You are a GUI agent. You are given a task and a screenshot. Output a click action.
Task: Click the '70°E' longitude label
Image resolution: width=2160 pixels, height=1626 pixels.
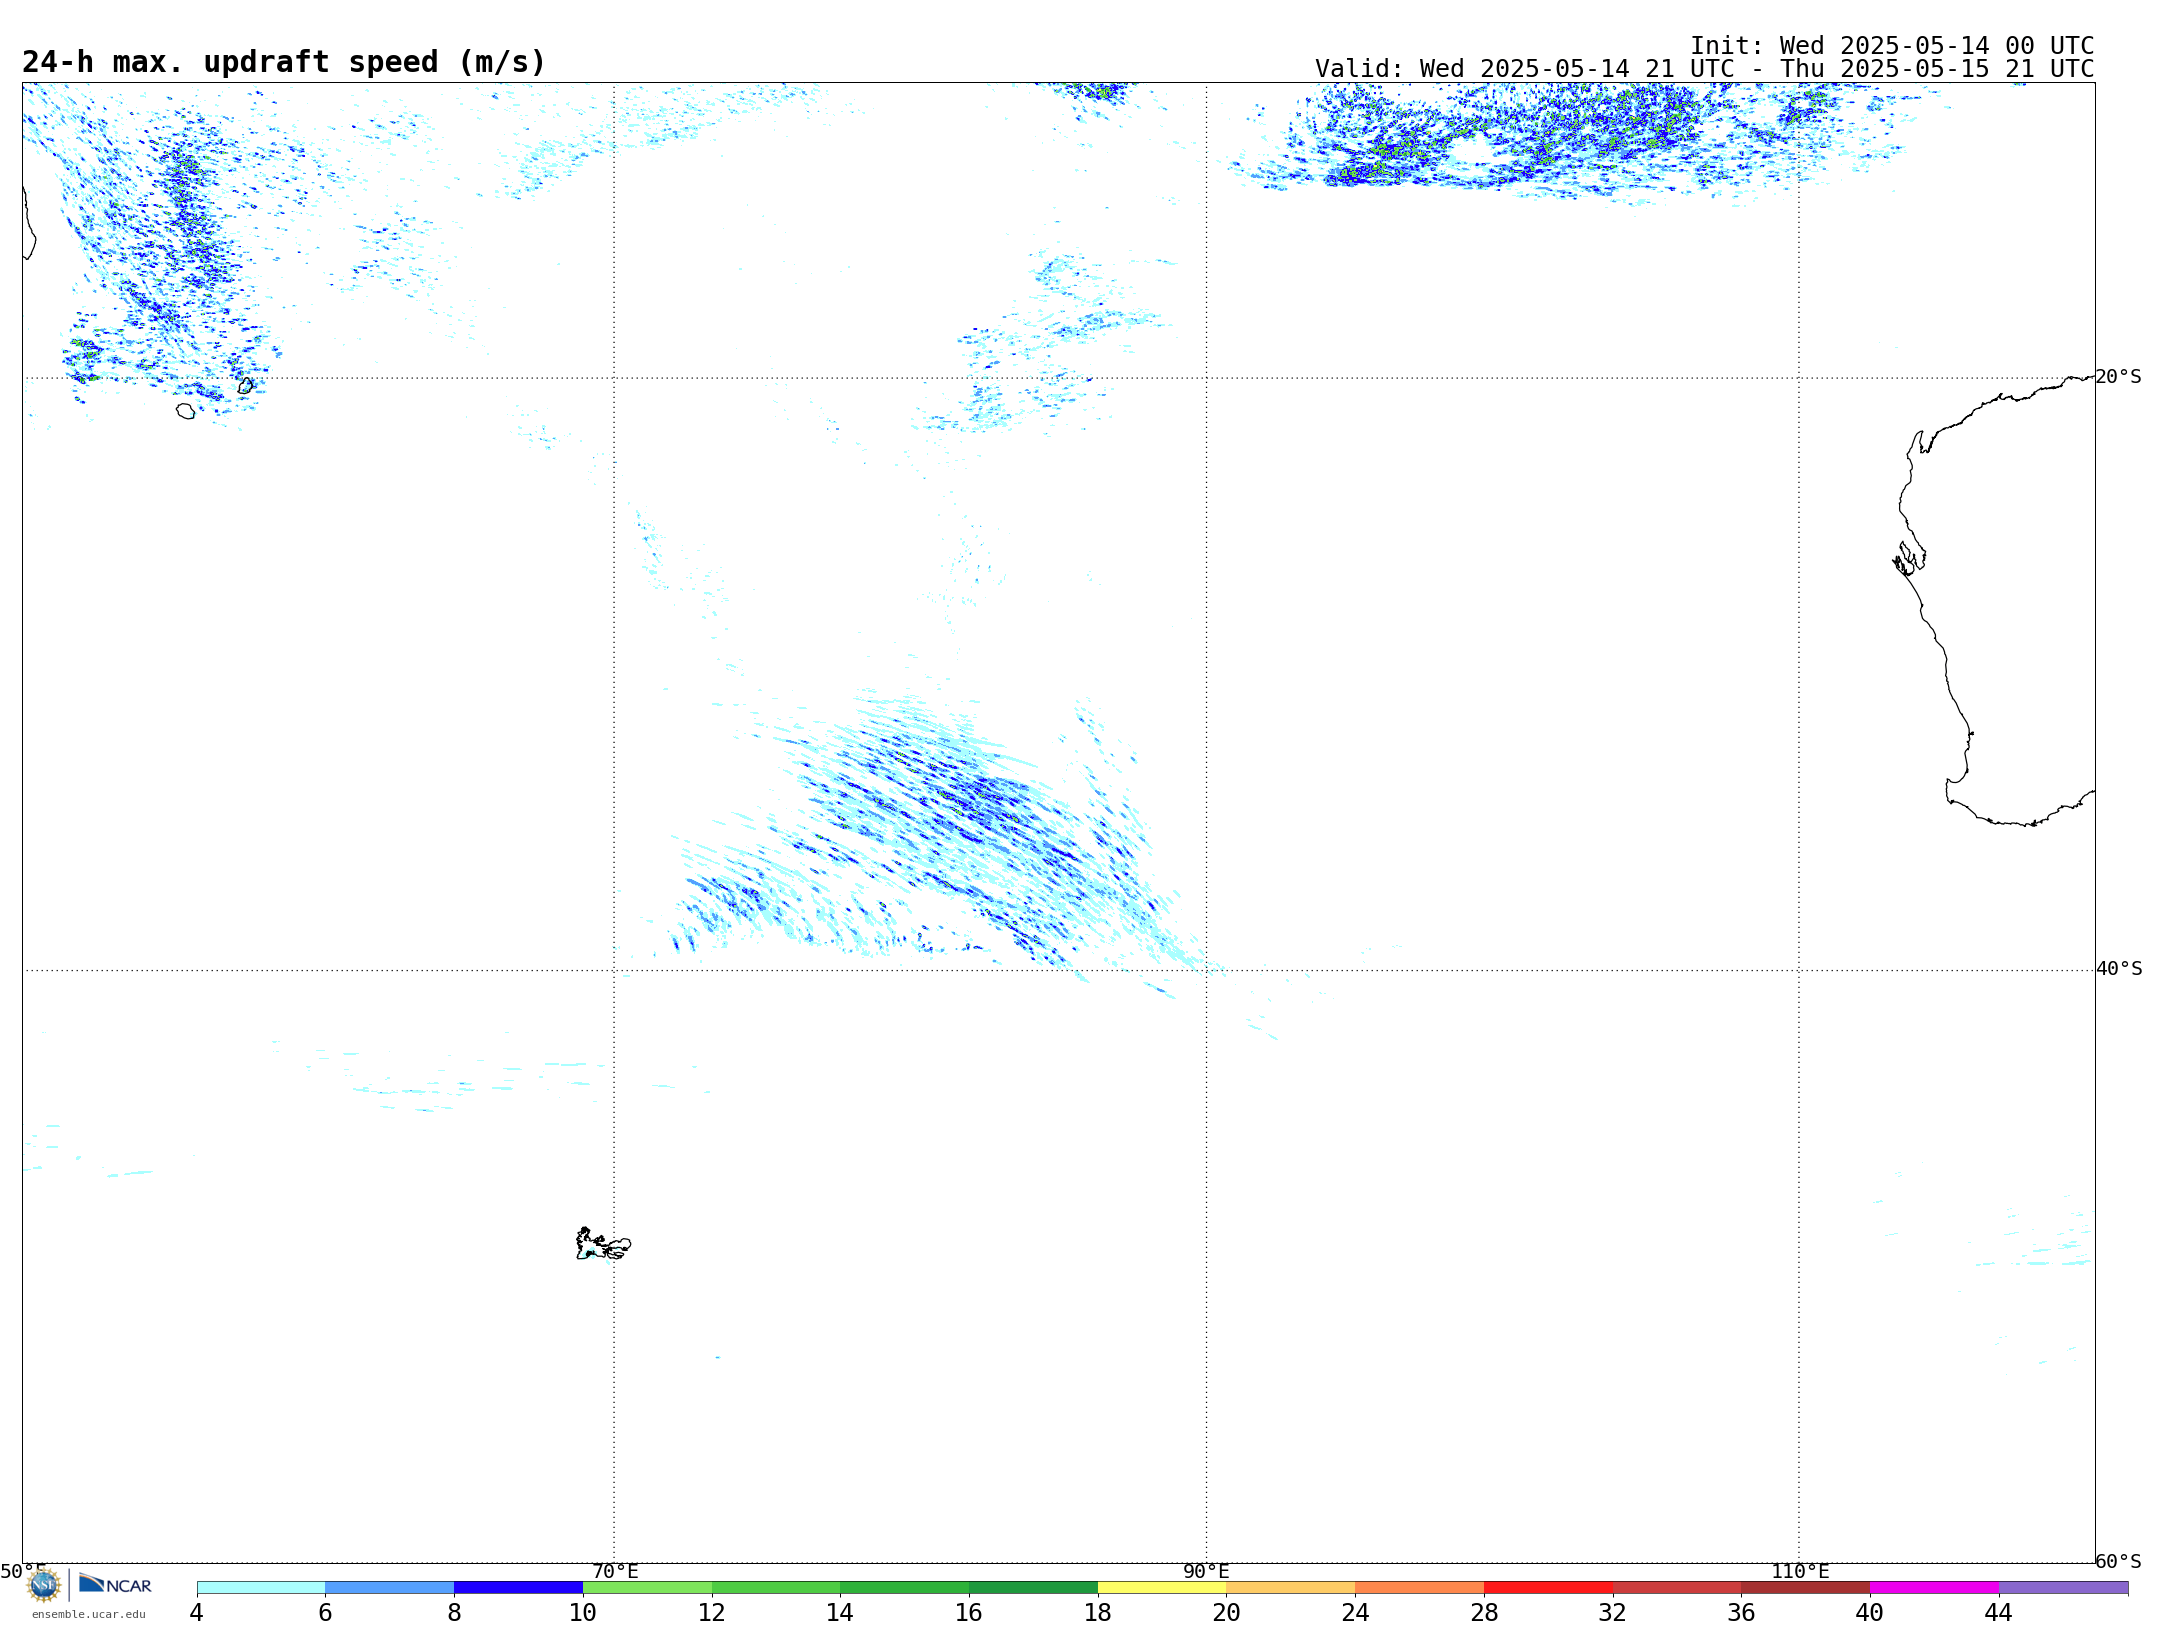point(615,1571)
